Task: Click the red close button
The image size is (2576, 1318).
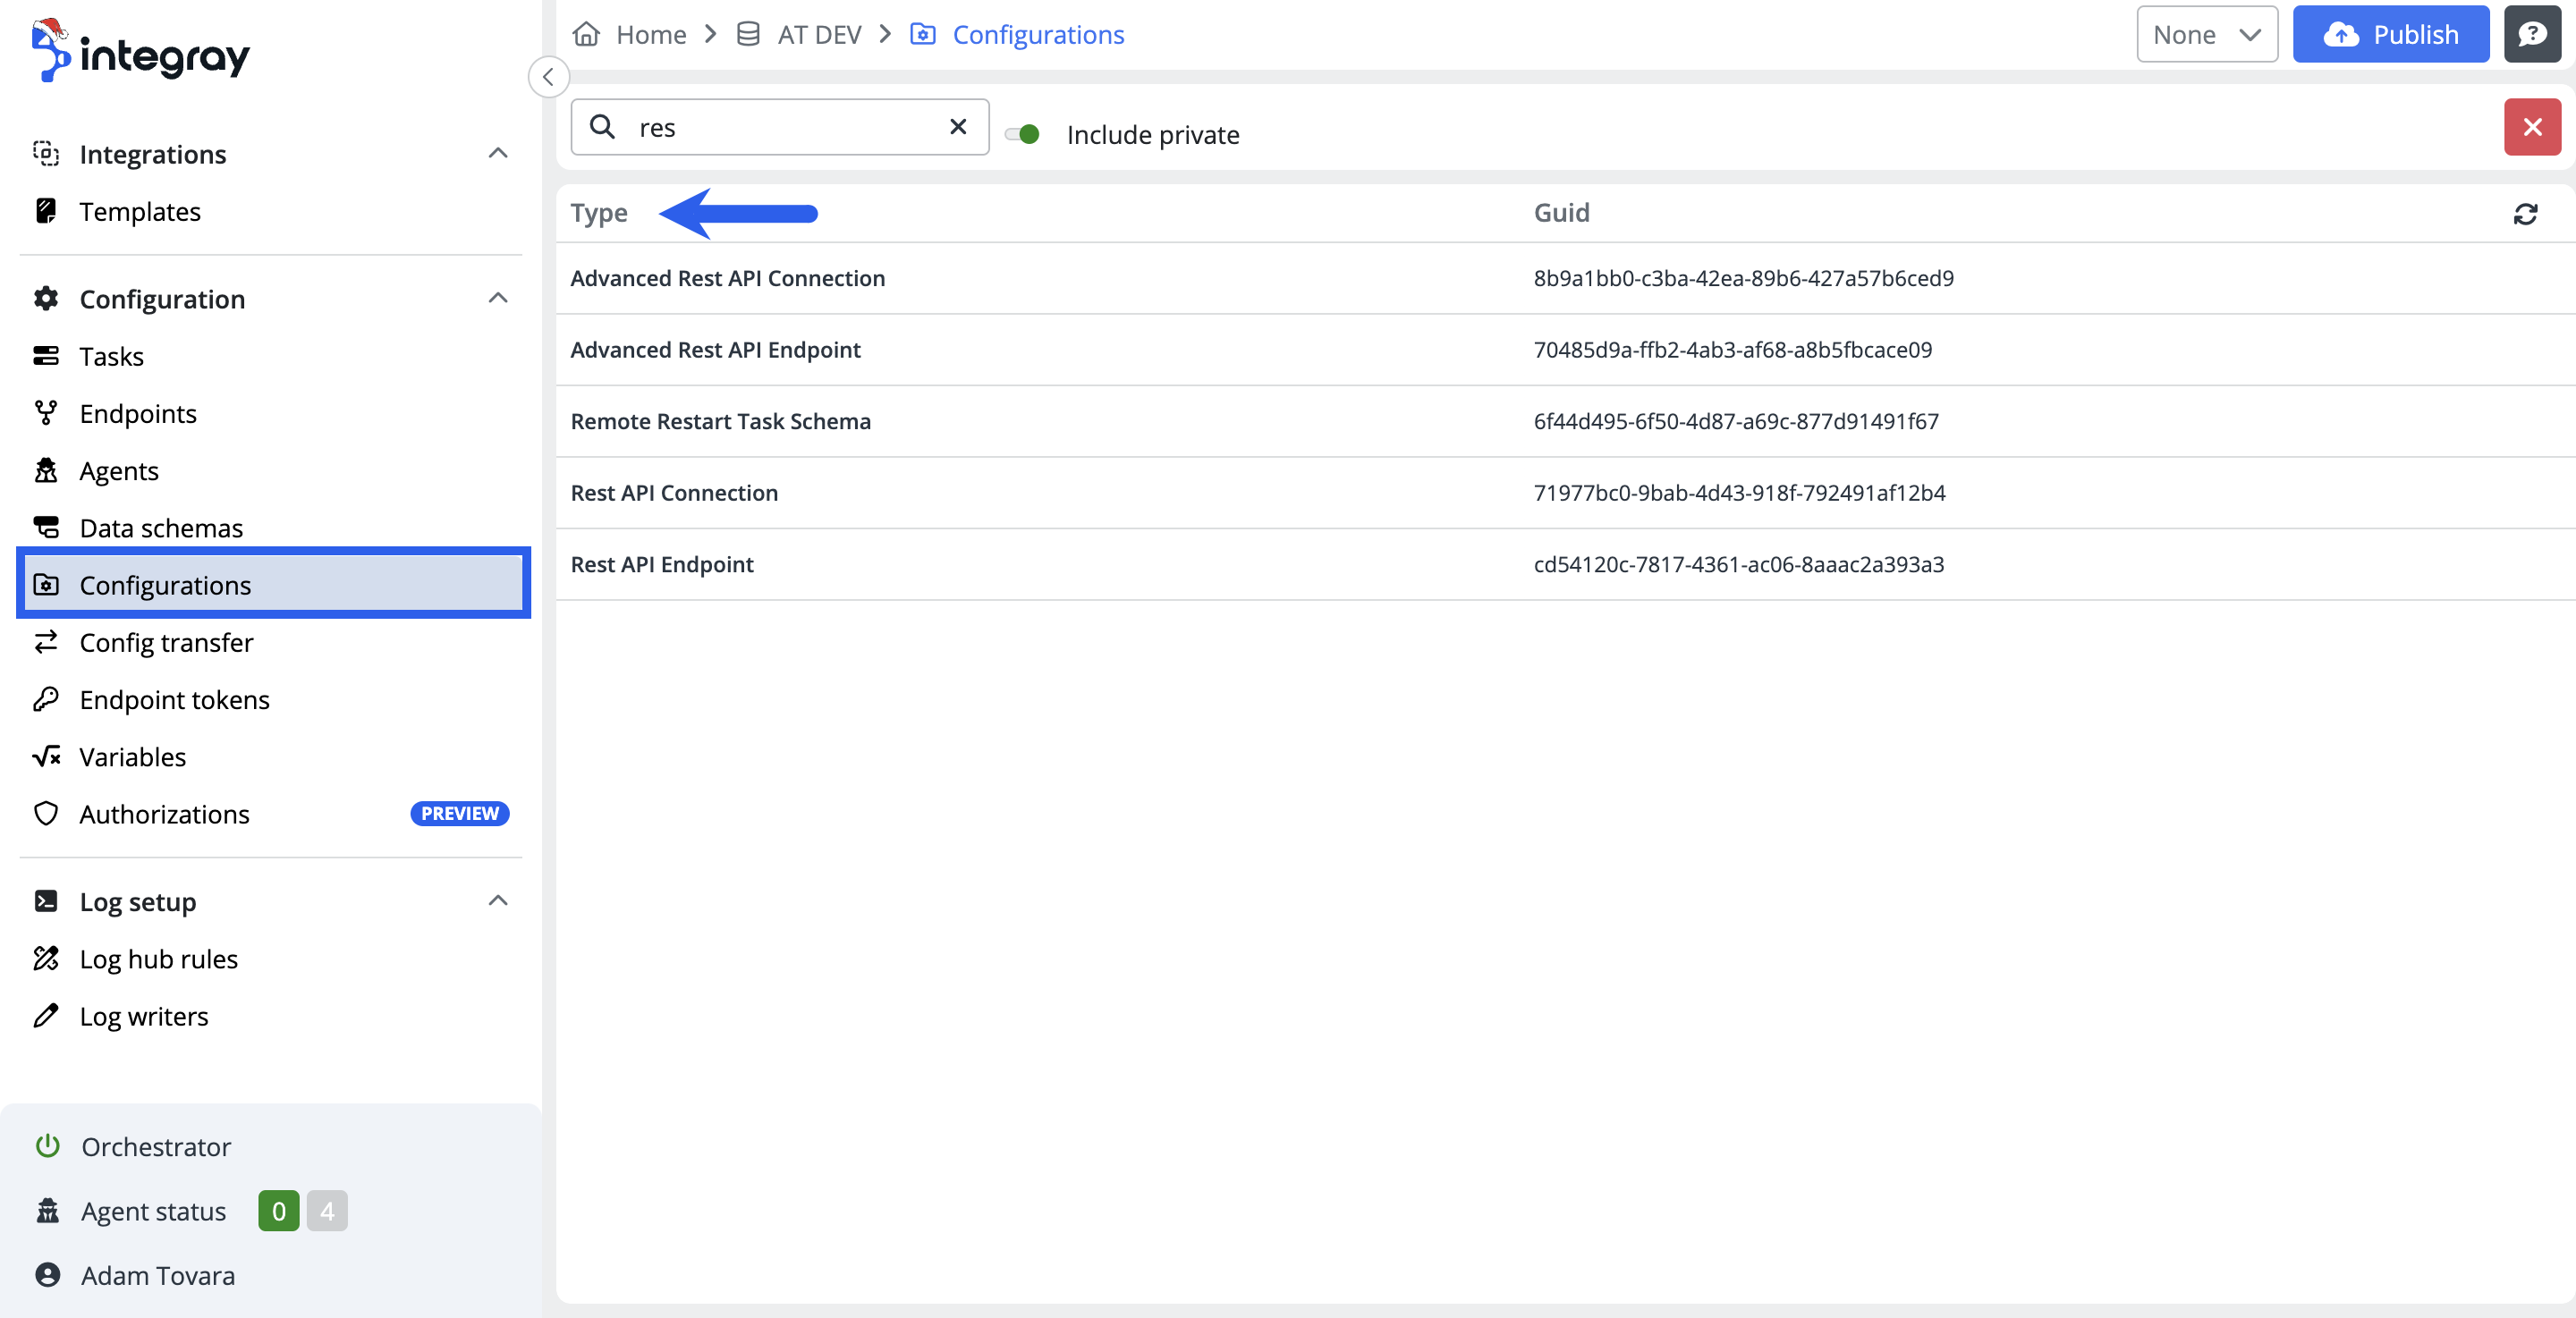Action: click(2531, 127)
